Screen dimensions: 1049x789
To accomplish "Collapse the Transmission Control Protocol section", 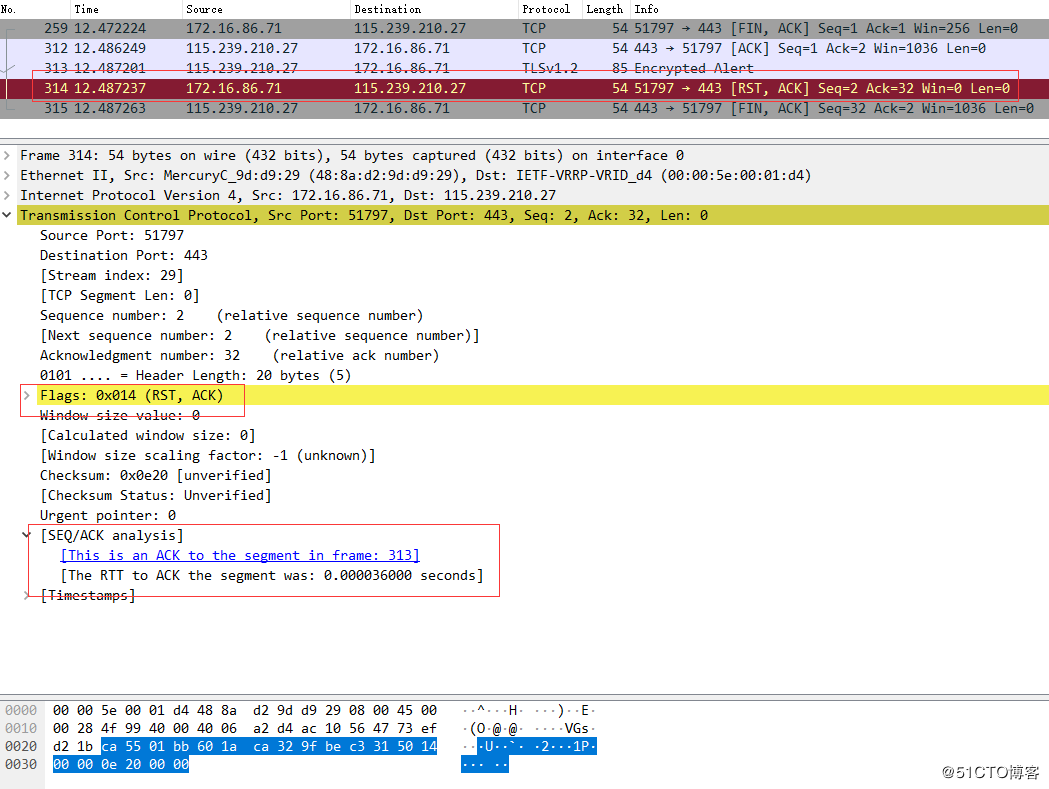I will (9, 216).
